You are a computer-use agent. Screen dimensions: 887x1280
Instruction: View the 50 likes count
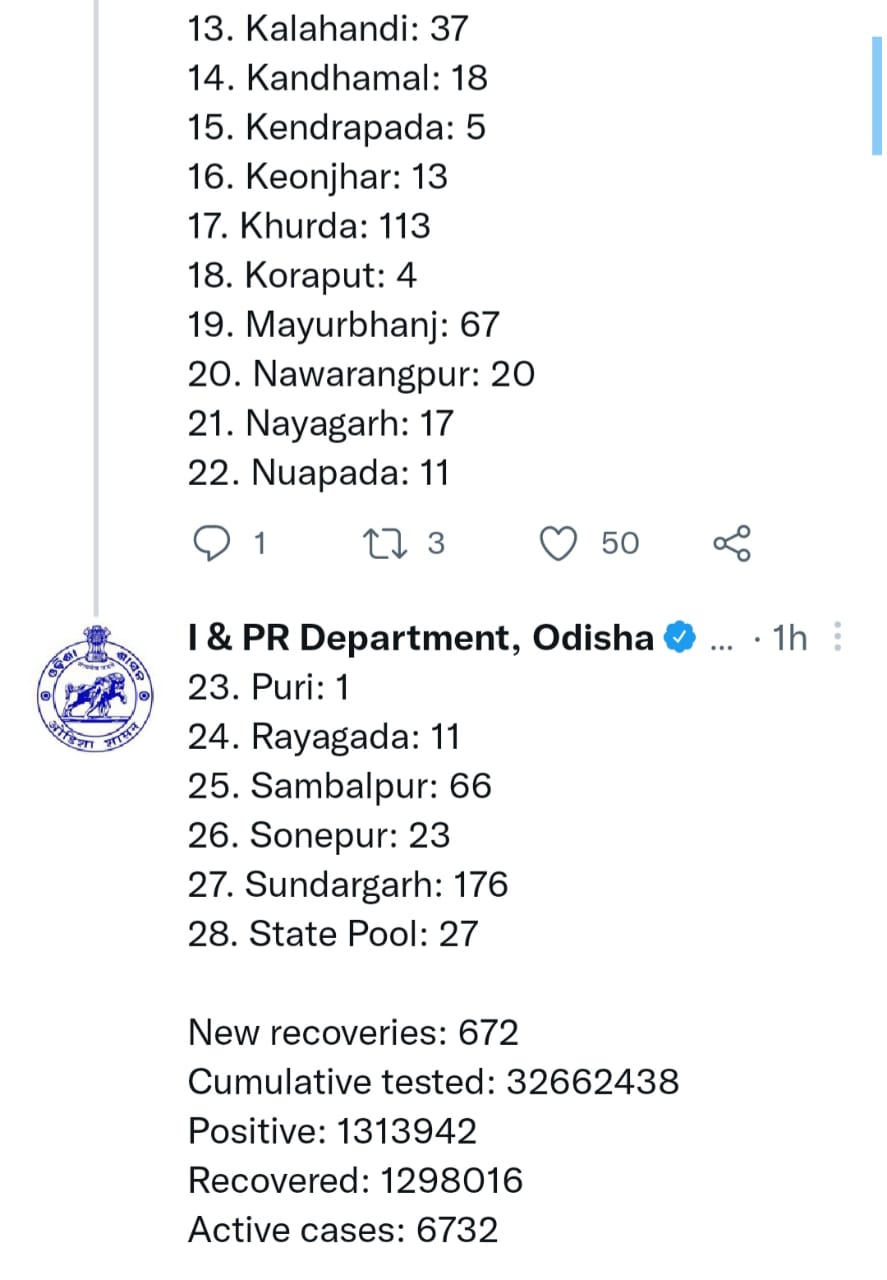620,543
